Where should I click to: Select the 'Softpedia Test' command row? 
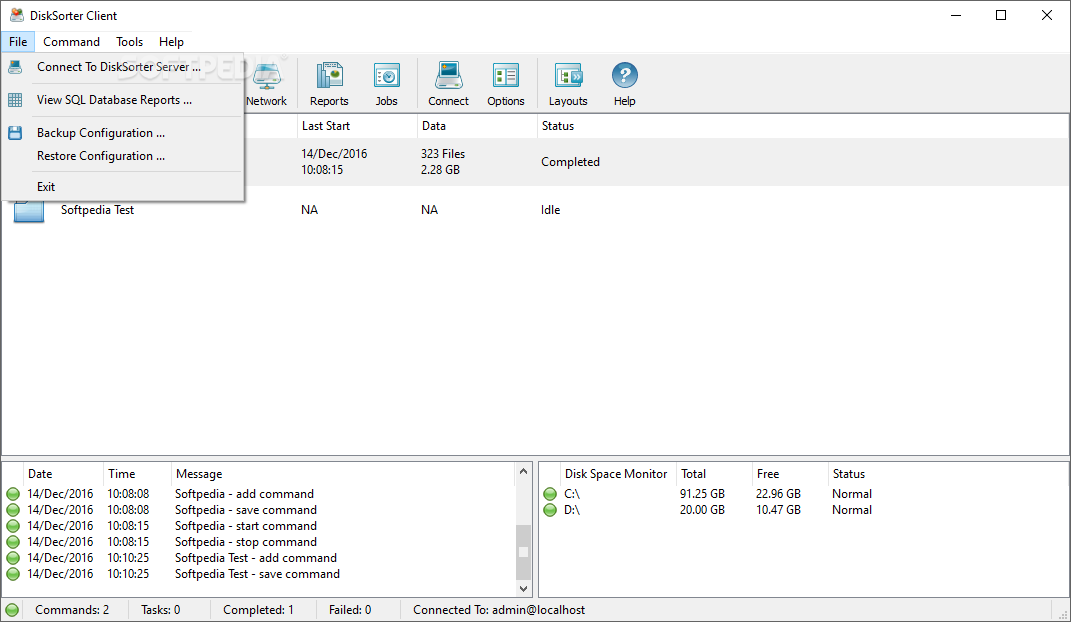535,210
